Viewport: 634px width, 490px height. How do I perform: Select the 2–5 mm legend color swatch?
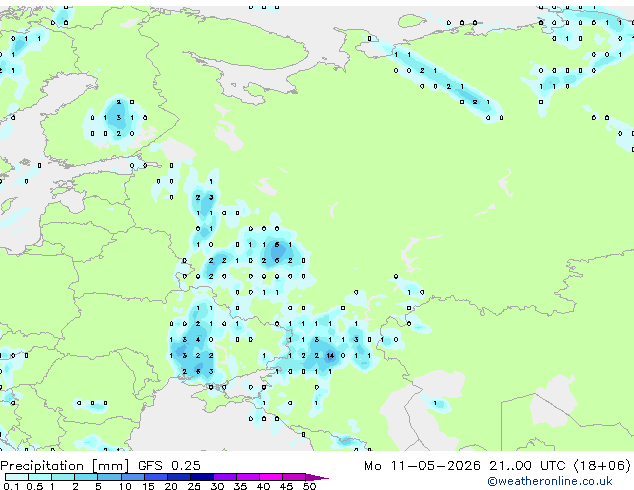tap(86, 477)
